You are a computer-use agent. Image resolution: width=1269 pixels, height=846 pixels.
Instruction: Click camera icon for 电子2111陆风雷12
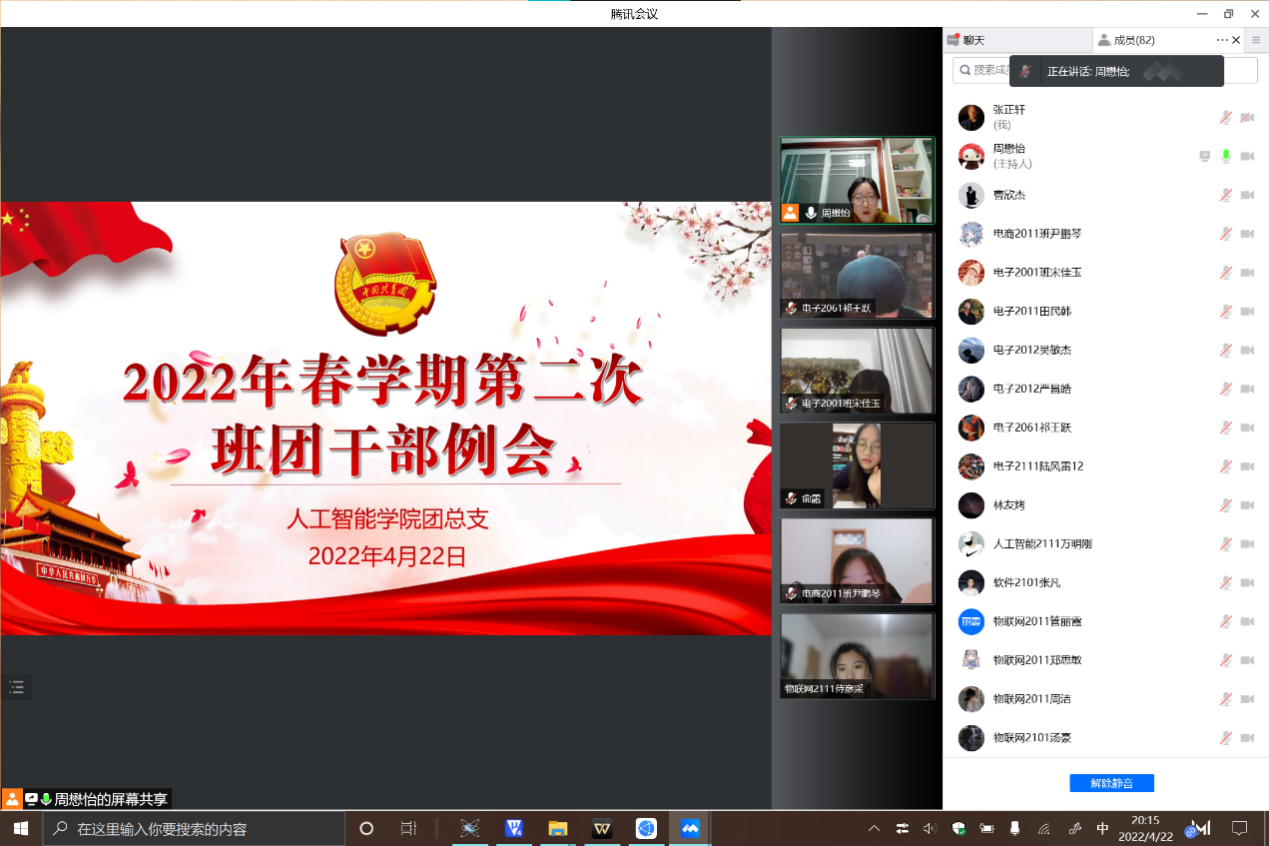[1247, 466]
